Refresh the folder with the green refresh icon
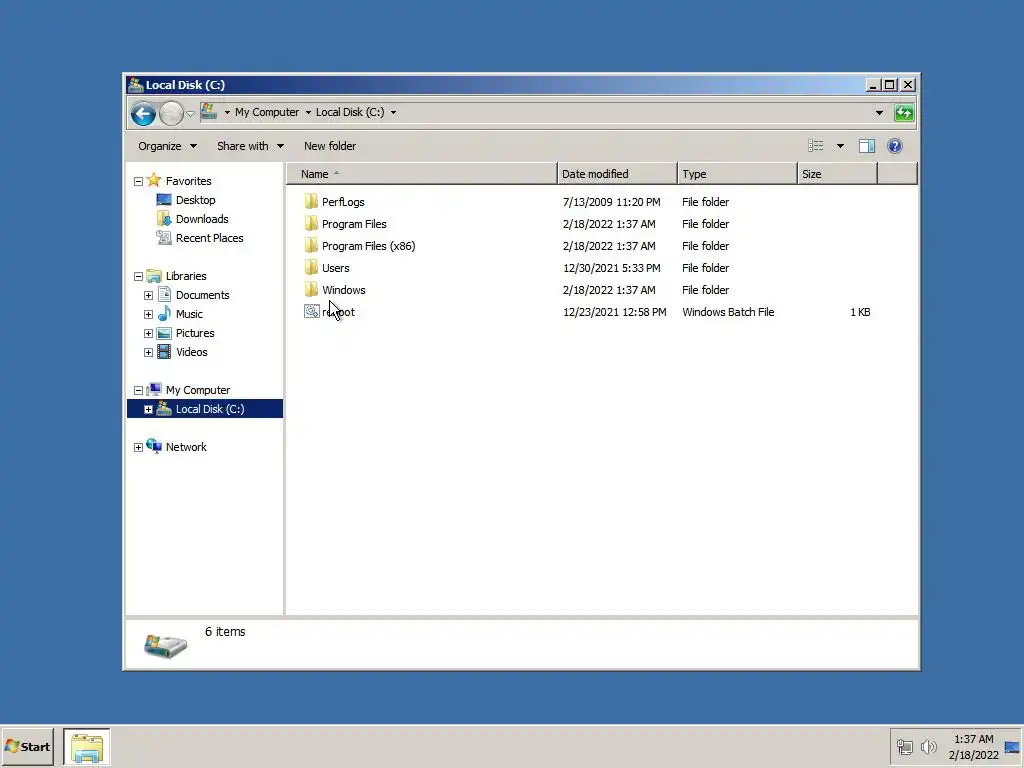1024x768 pixels. (904, 112)
